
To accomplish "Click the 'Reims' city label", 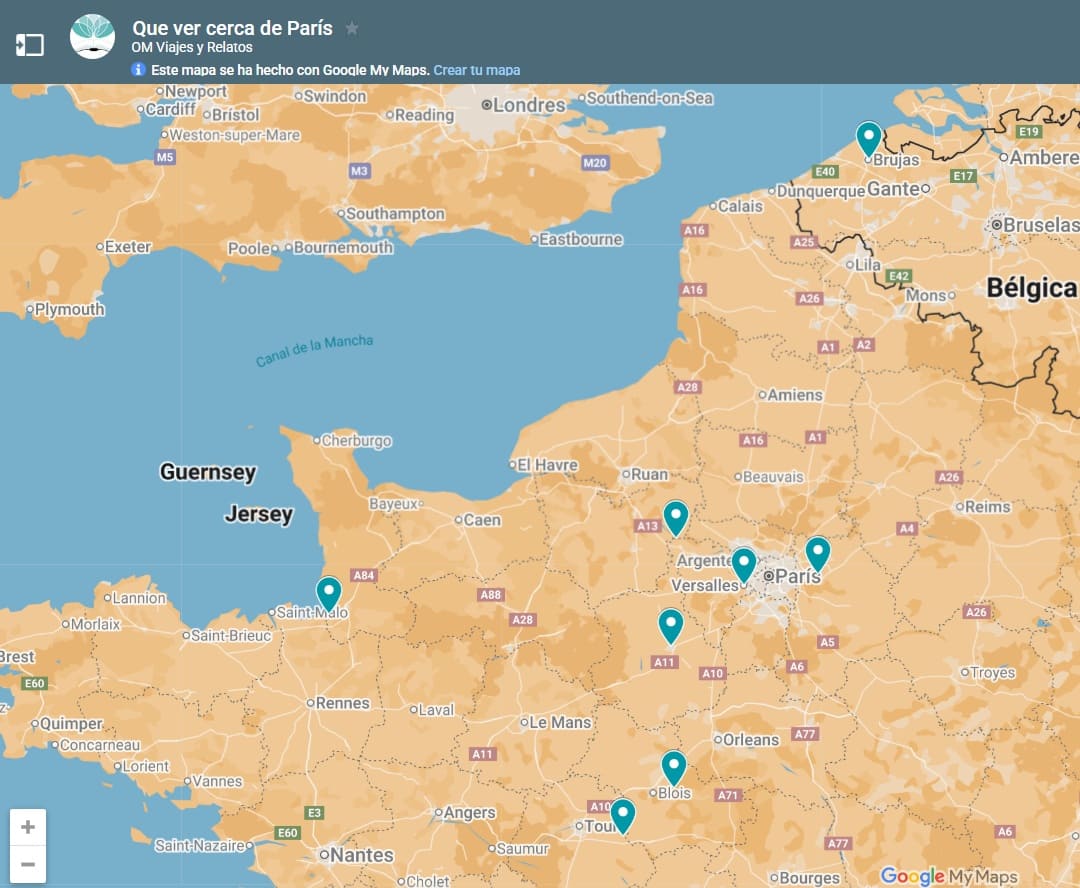I will 988,506.
